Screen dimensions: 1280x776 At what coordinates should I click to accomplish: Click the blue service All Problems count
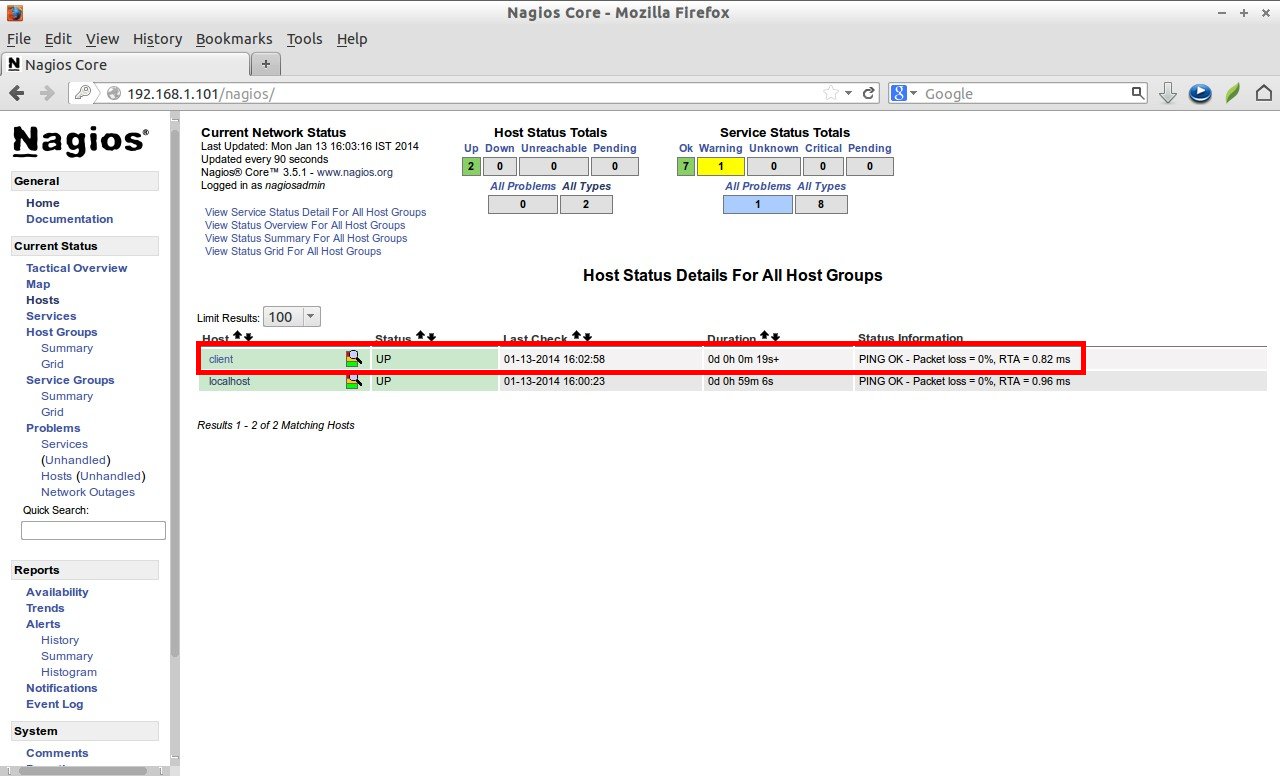click(x=758, y=204)
